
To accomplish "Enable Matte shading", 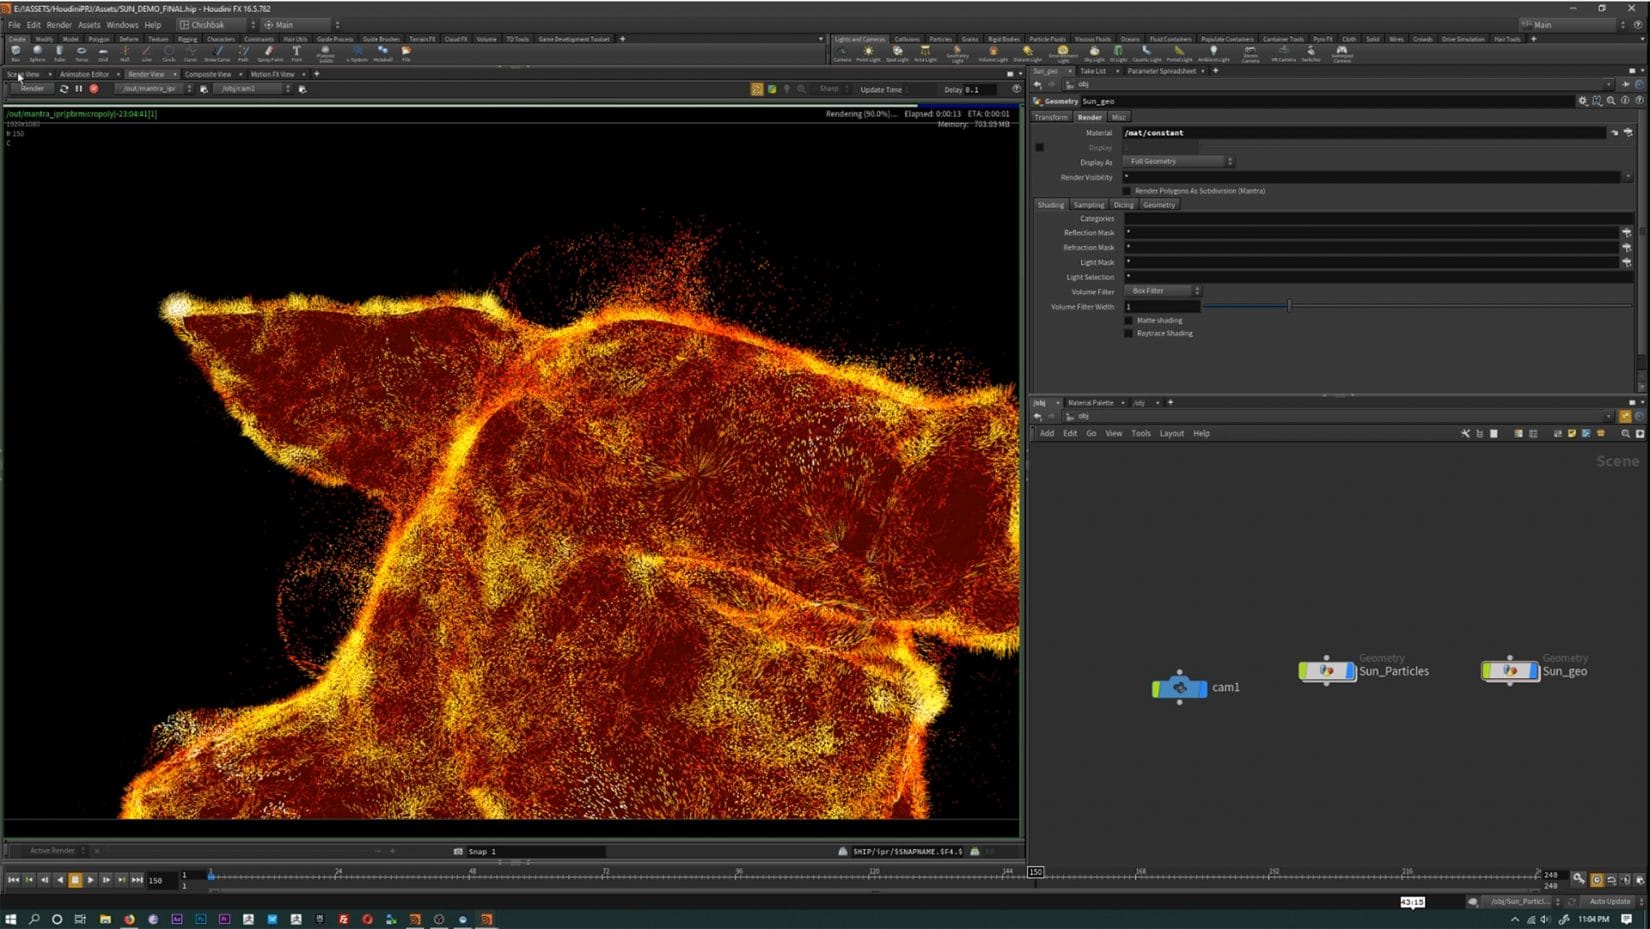I will click(x=1129, y=320).
